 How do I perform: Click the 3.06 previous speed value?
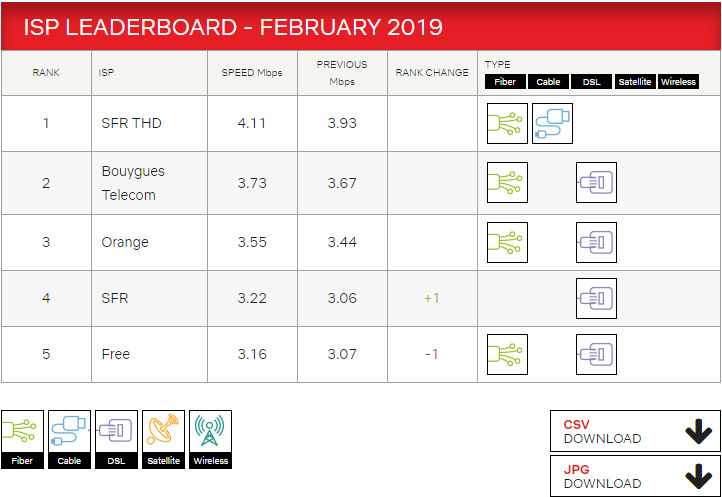pyautogui.click(x=342, y=298)
